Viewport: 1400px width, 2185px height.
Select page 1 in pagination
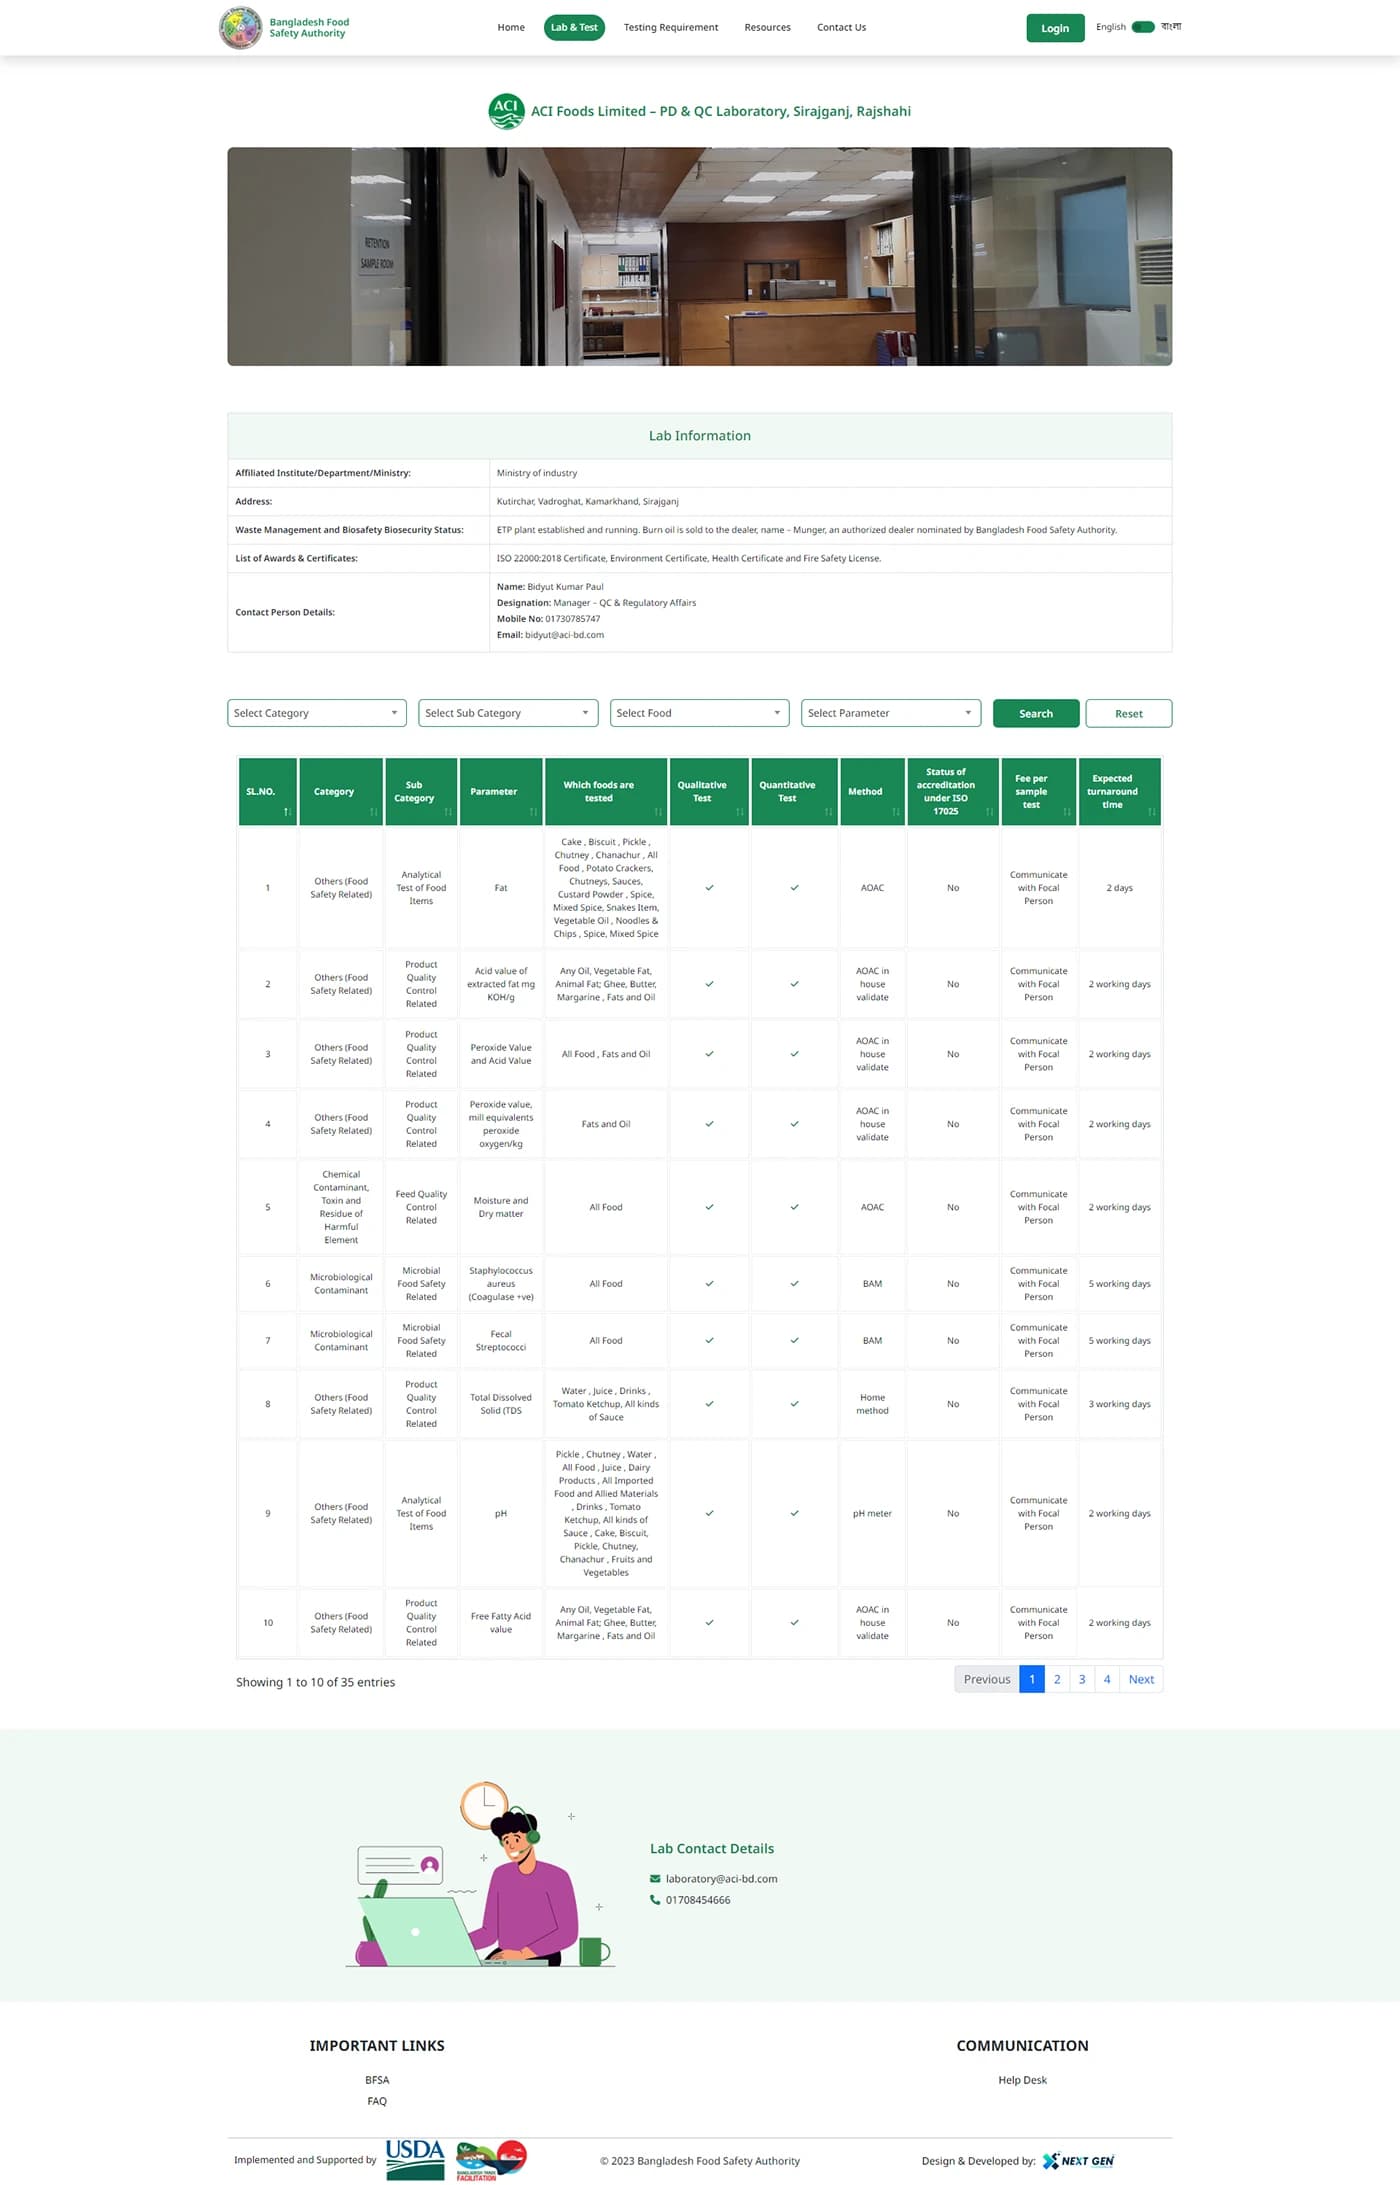(1032, 1679)
